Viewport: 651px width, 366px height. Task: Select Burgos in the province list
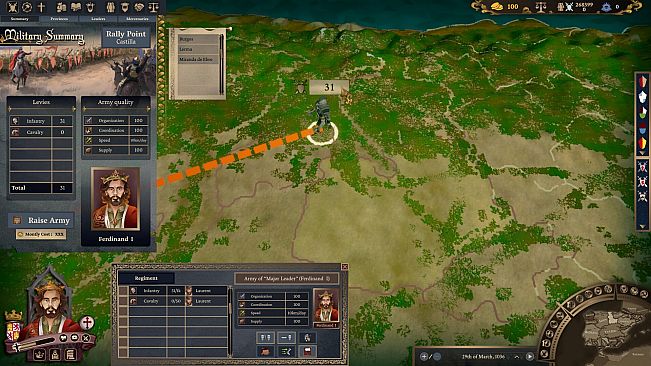[198, 39]
